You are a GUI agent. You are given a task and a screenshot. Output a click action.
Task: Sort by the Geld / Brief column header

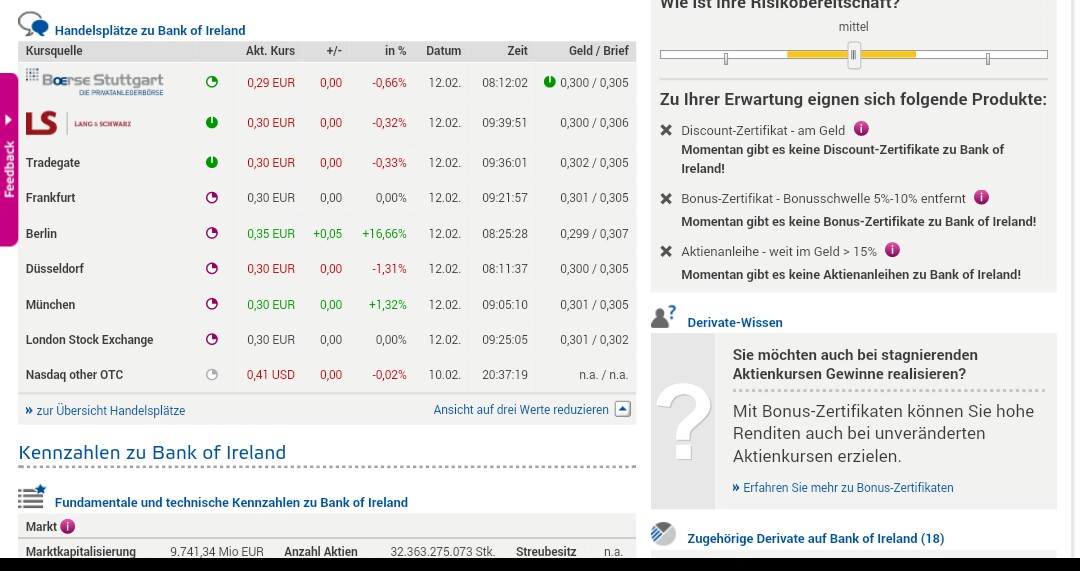tap(599, 50)
